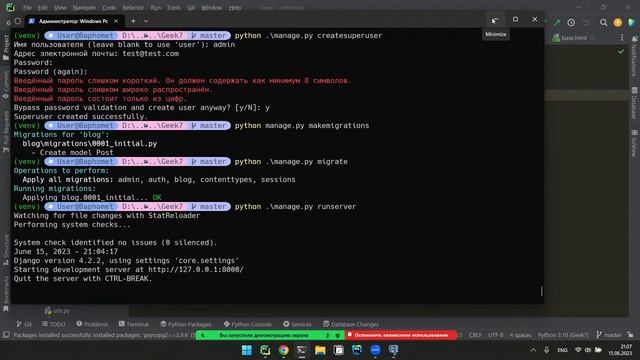The image size is (640, 360).
Task: Open Notifications side panel in PyCharm
Action: coord(635,56)
